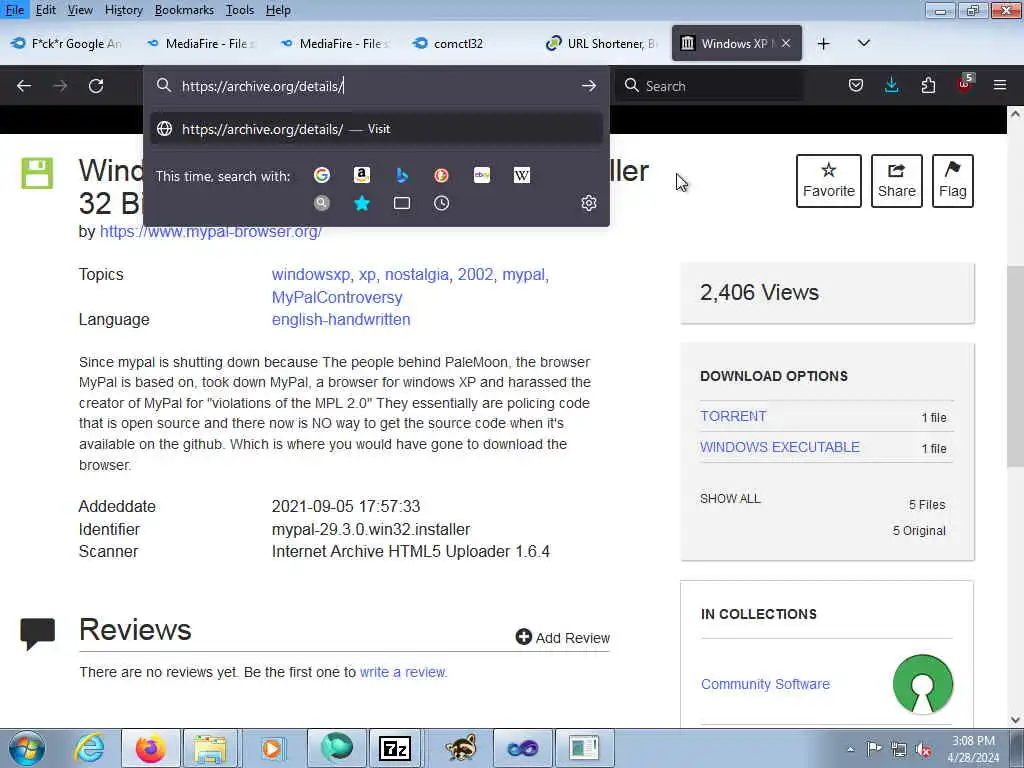Open the raccoon app in the taskbar
Screen dimensions: 1024x768
[x=461, y=748]
